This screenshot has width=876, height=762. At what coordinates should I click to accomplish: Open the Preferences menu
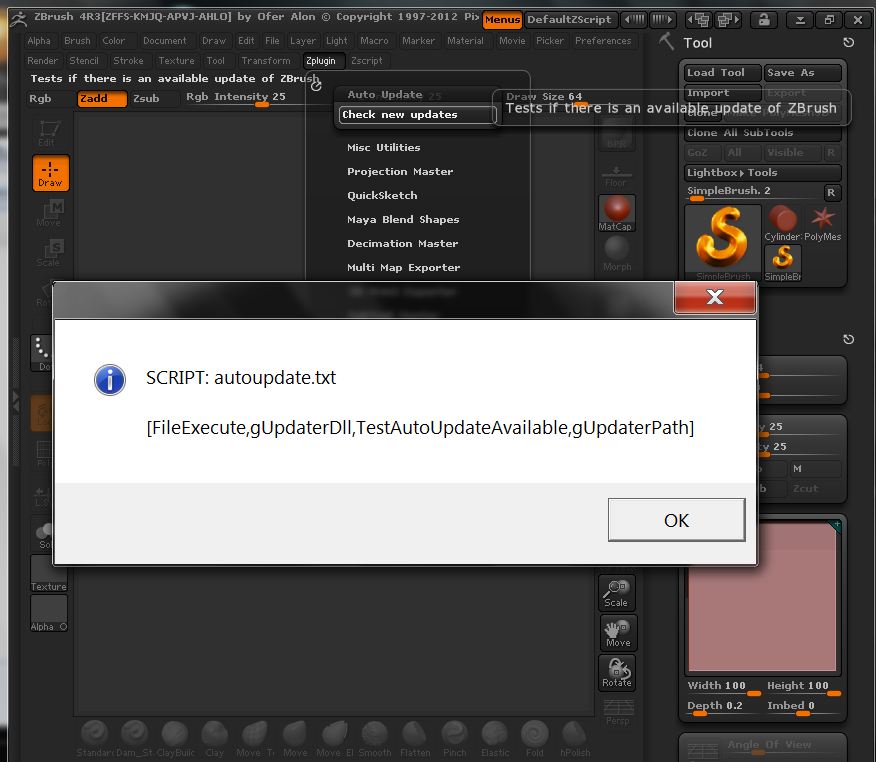point(603,41)
